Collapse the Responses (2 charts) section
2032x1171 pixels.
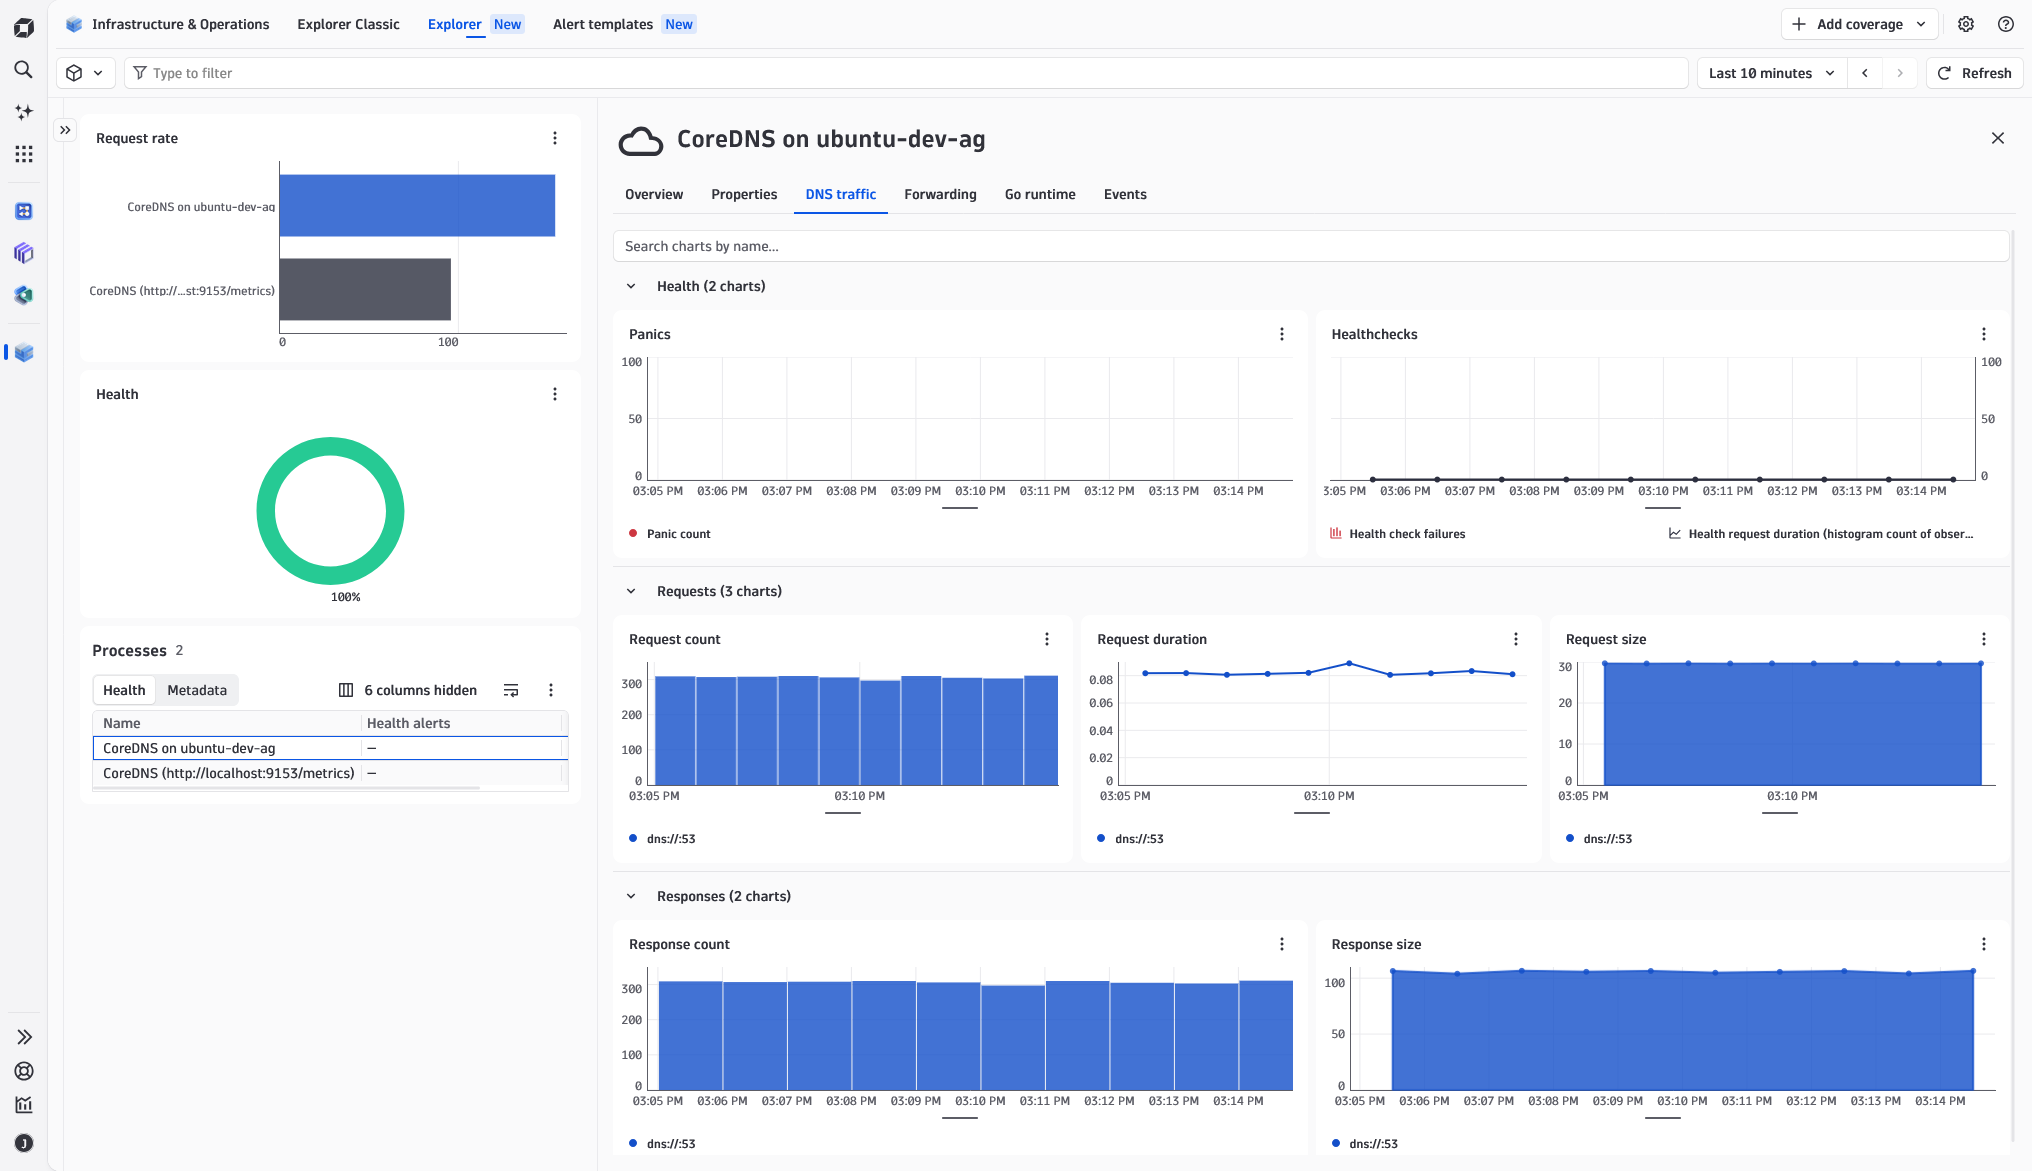(x=631, y=896)
